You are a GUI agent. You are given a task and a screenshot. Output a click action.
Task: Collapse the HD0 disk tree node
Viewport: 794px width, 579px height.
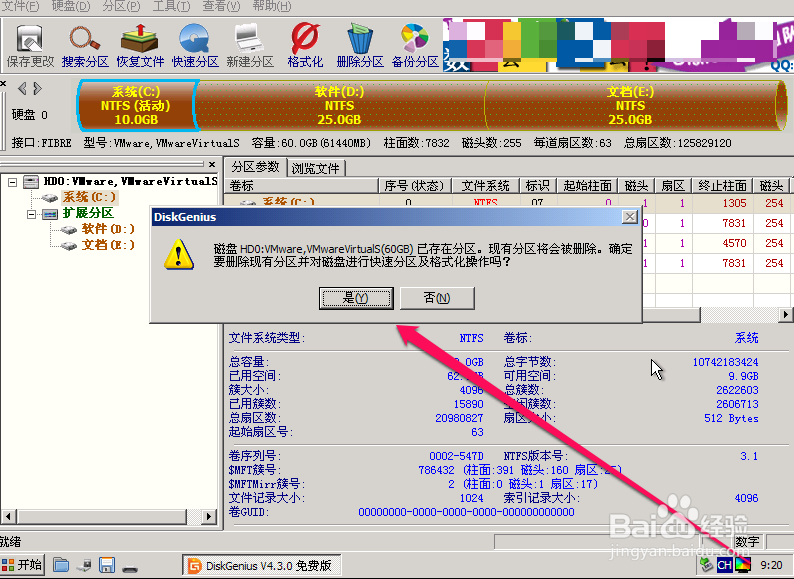(12, 181)
